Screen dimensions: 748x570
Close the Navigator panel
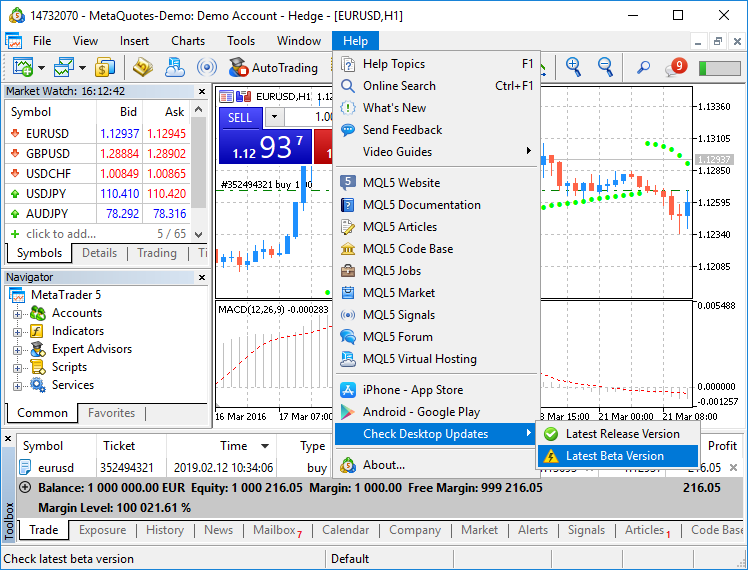(202, 277)
